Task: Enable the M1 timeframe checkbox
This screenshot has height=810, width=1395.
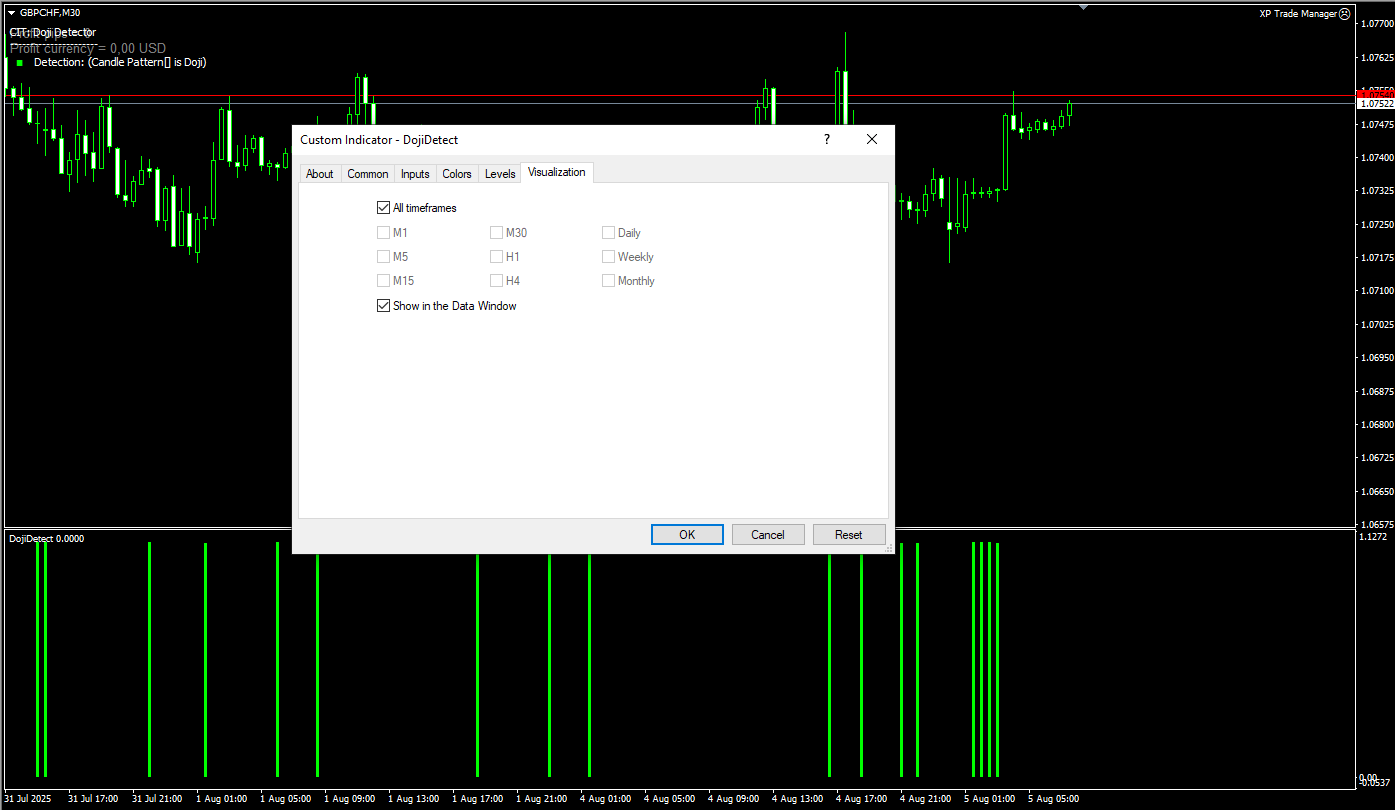Action: point(383,232)
